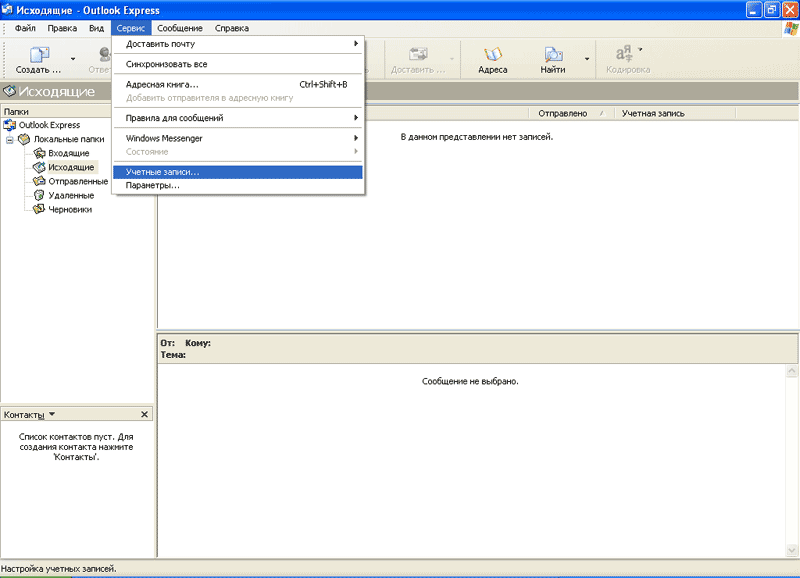Click the text В данном представлении нет записей
This screenshot has height=578, width=800.
coord(477,137)
